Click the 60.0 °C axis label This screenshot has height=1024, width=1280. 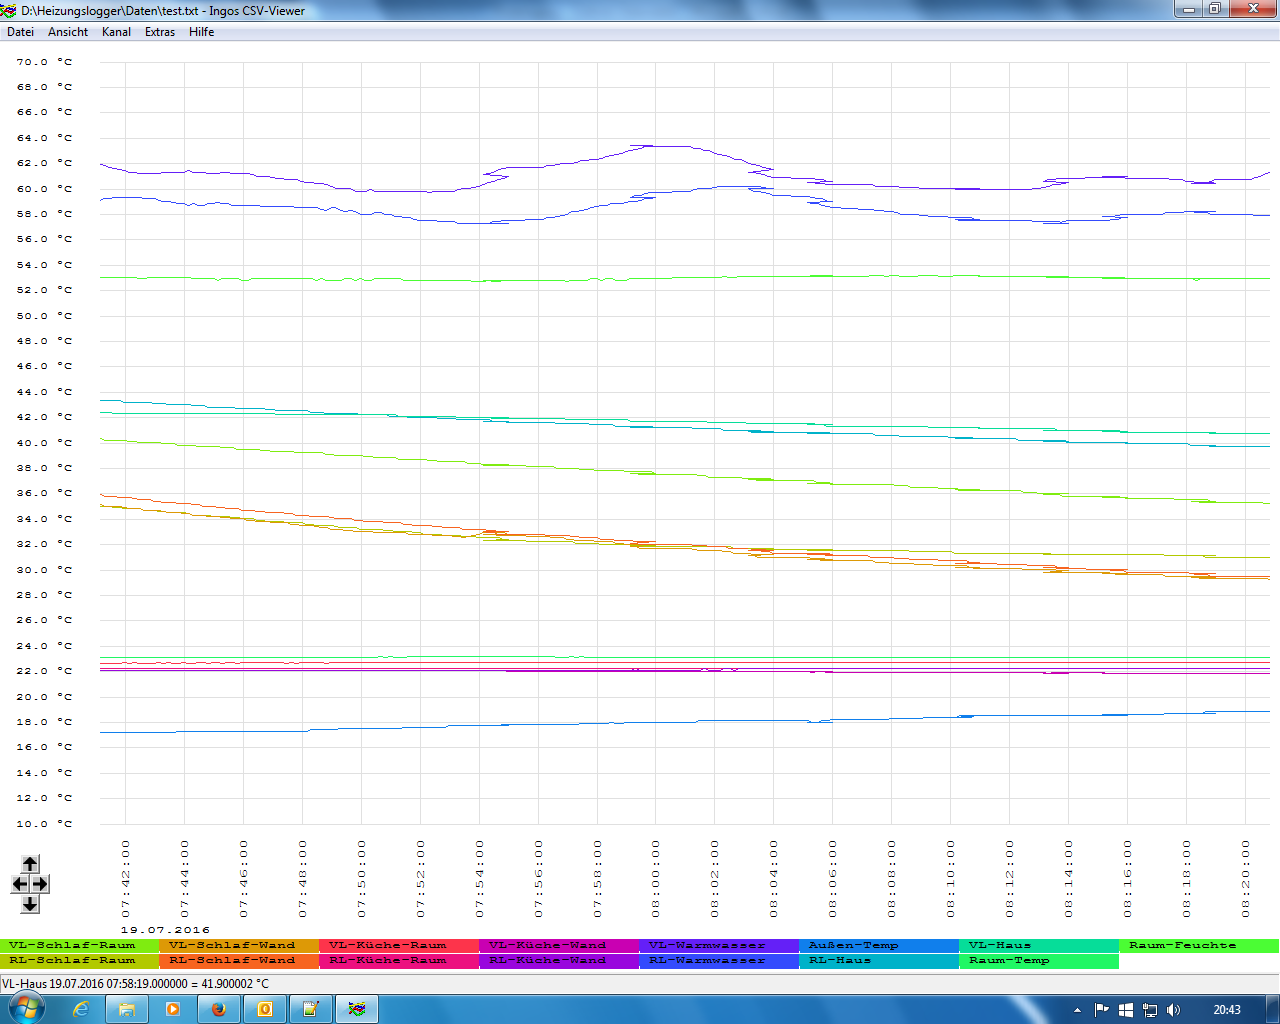(x=44, y=189)
